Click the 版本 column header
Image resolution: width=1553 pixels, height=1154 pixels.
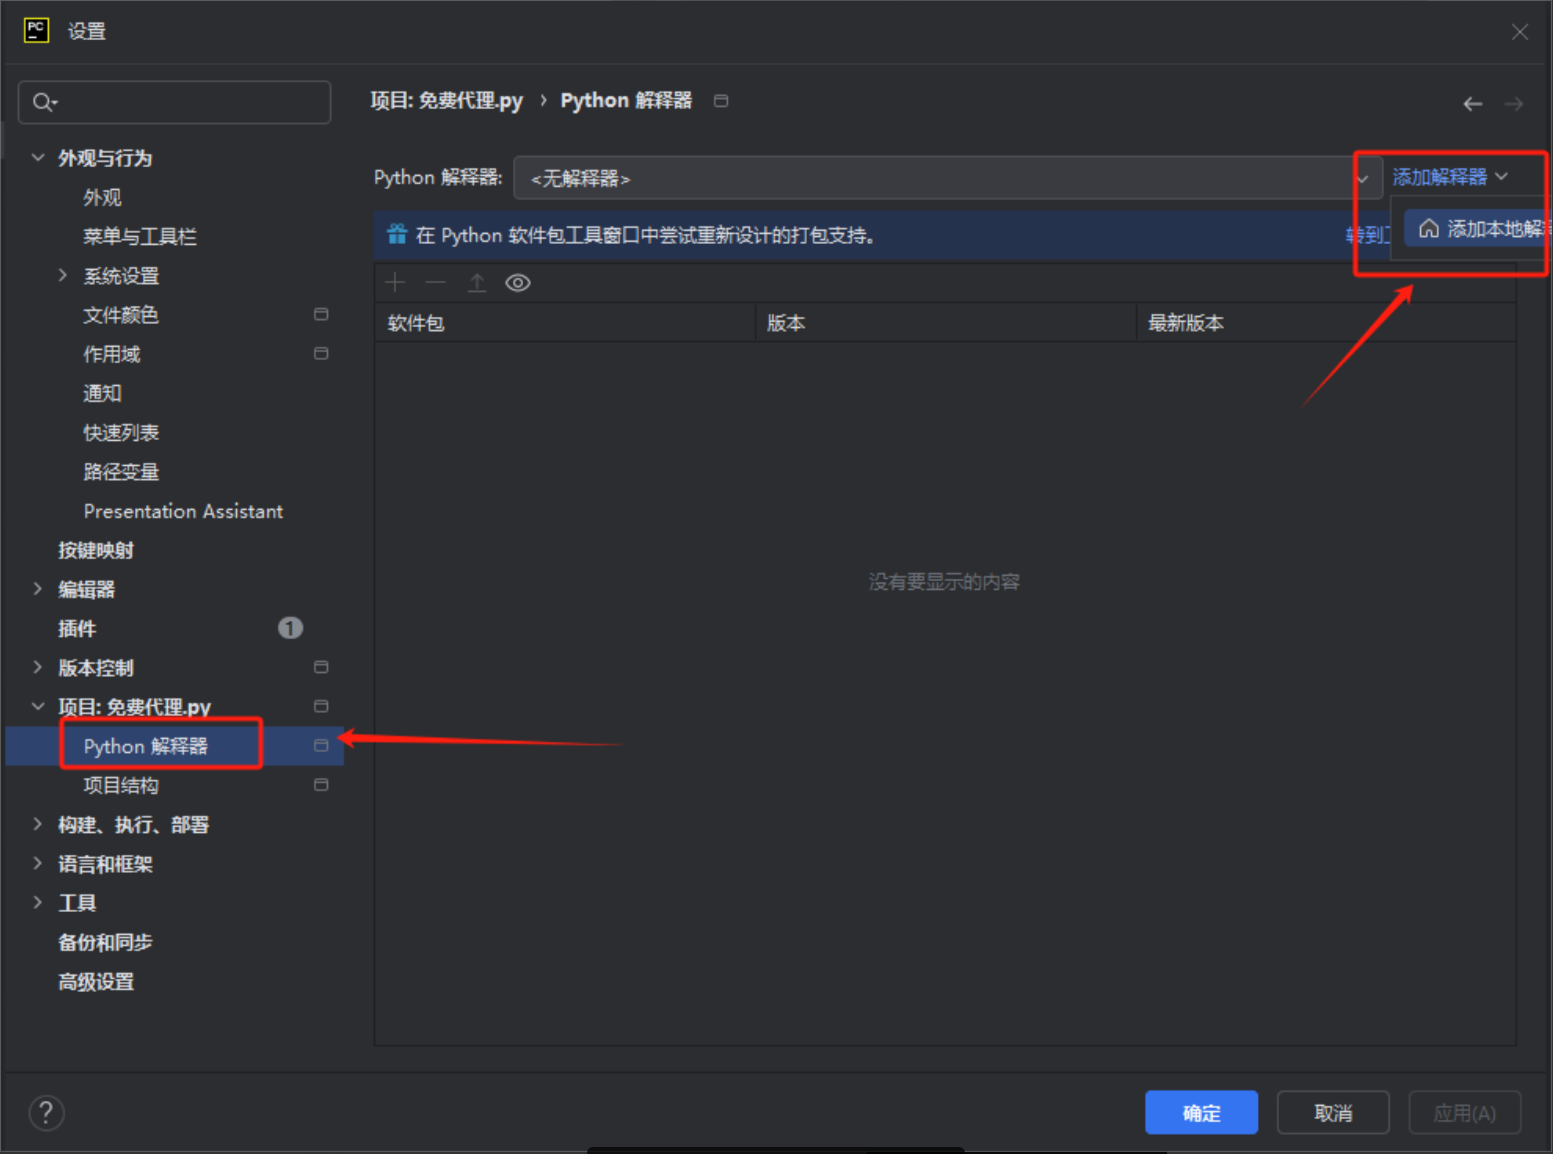click(946, 323)
